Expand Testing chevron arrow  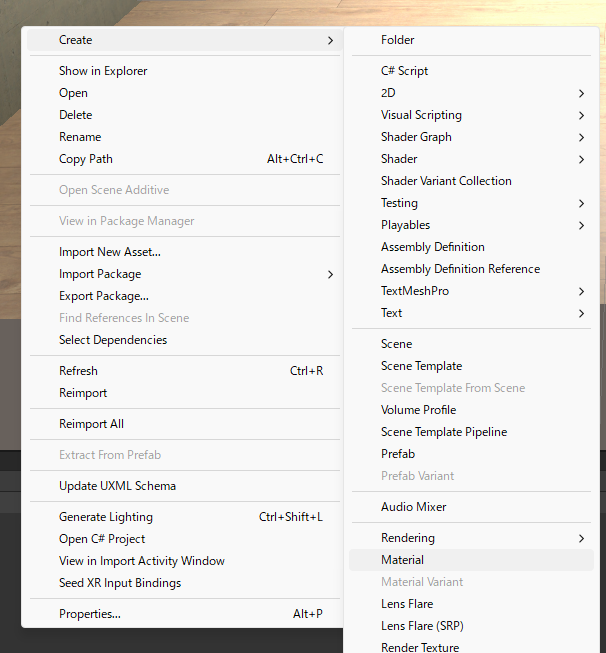581,204
